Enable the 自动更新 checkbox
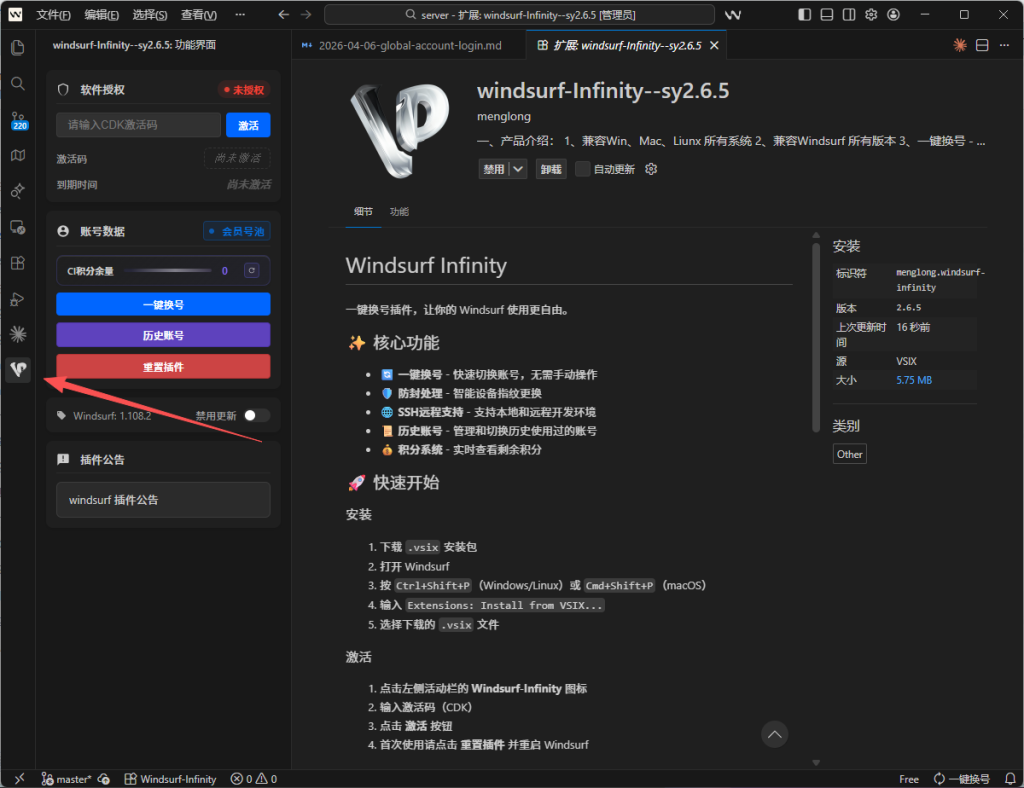 [x=583, y=169]
